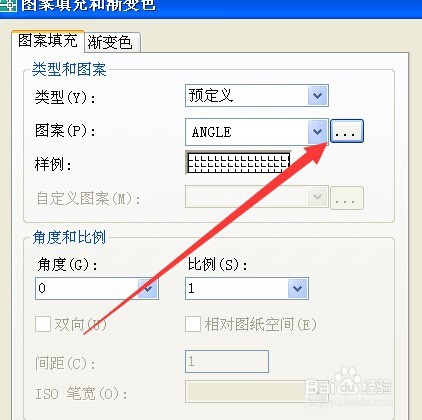422x420 pixels.
Task: Expand the 比例 dropdown arrow
Action: pyautogui.click(x=298, y=288)
